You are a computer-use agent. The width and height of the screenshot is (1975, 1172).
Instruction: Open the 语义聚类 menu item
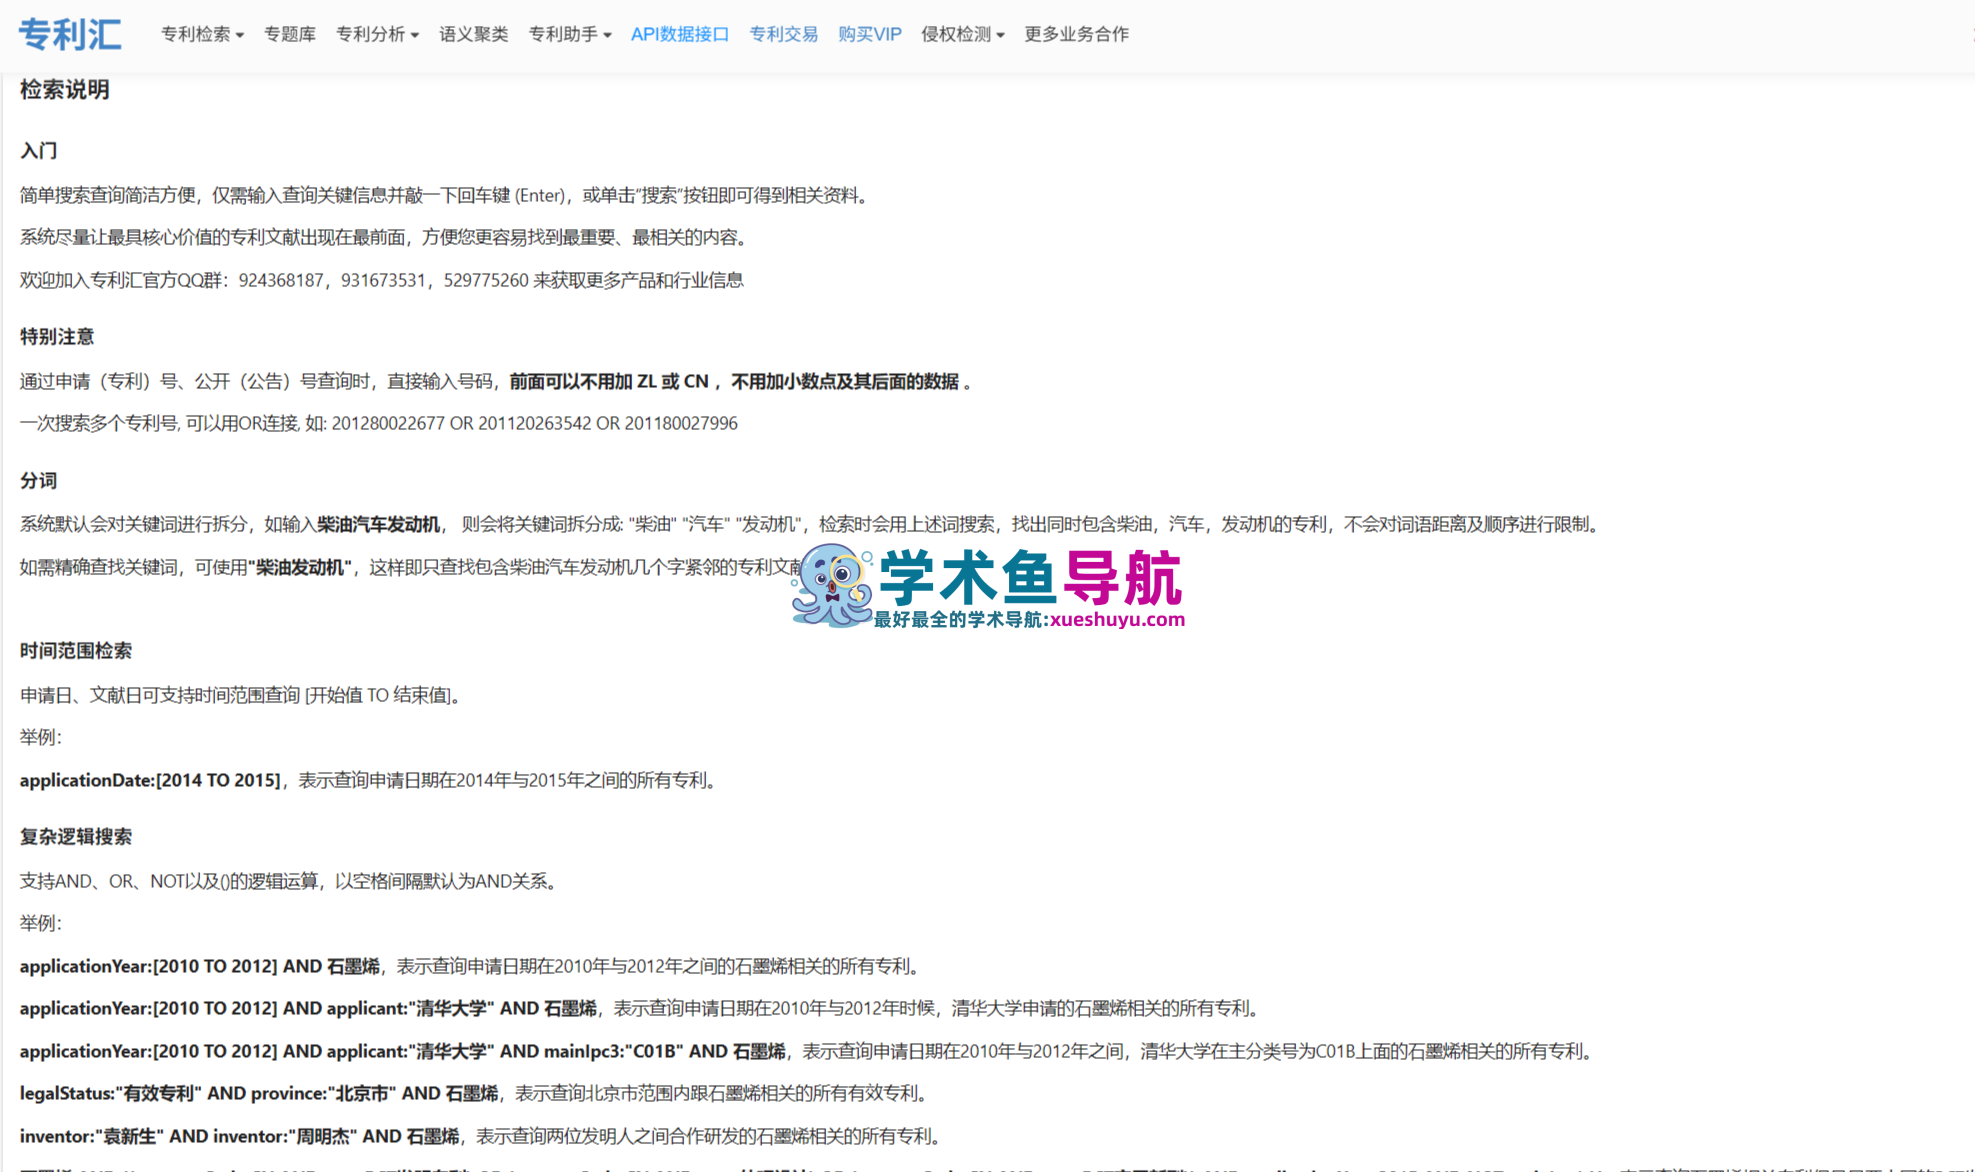click(x=473, y=35)
